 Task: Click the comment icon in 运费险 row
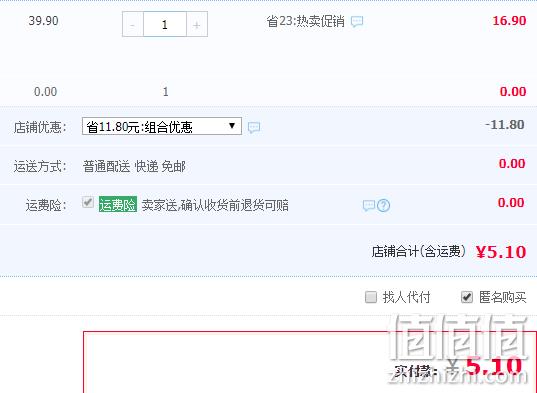point(369,205)
